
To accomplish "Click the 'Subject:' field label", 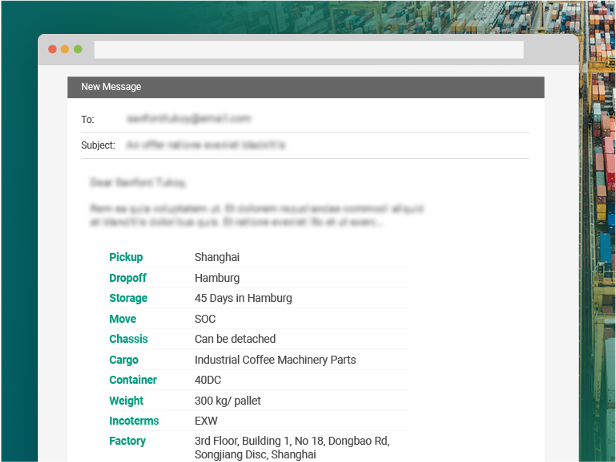I will point(98,145).
